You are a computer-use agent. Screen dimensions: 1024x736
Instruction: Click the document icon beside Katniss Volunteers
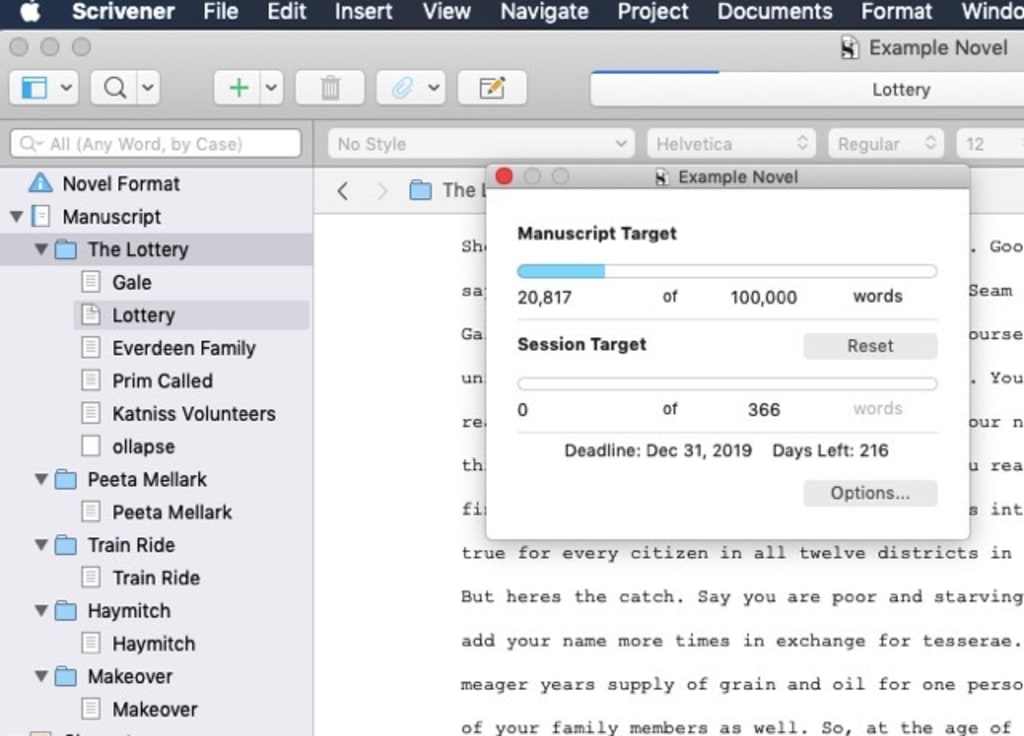(x=91, y=413)
